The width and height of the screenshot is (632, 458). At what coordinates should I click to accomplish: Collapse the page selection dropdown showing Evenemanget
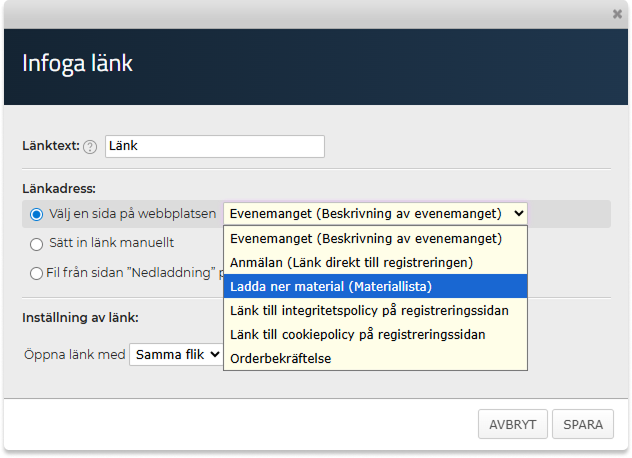(x=375, y=213)
